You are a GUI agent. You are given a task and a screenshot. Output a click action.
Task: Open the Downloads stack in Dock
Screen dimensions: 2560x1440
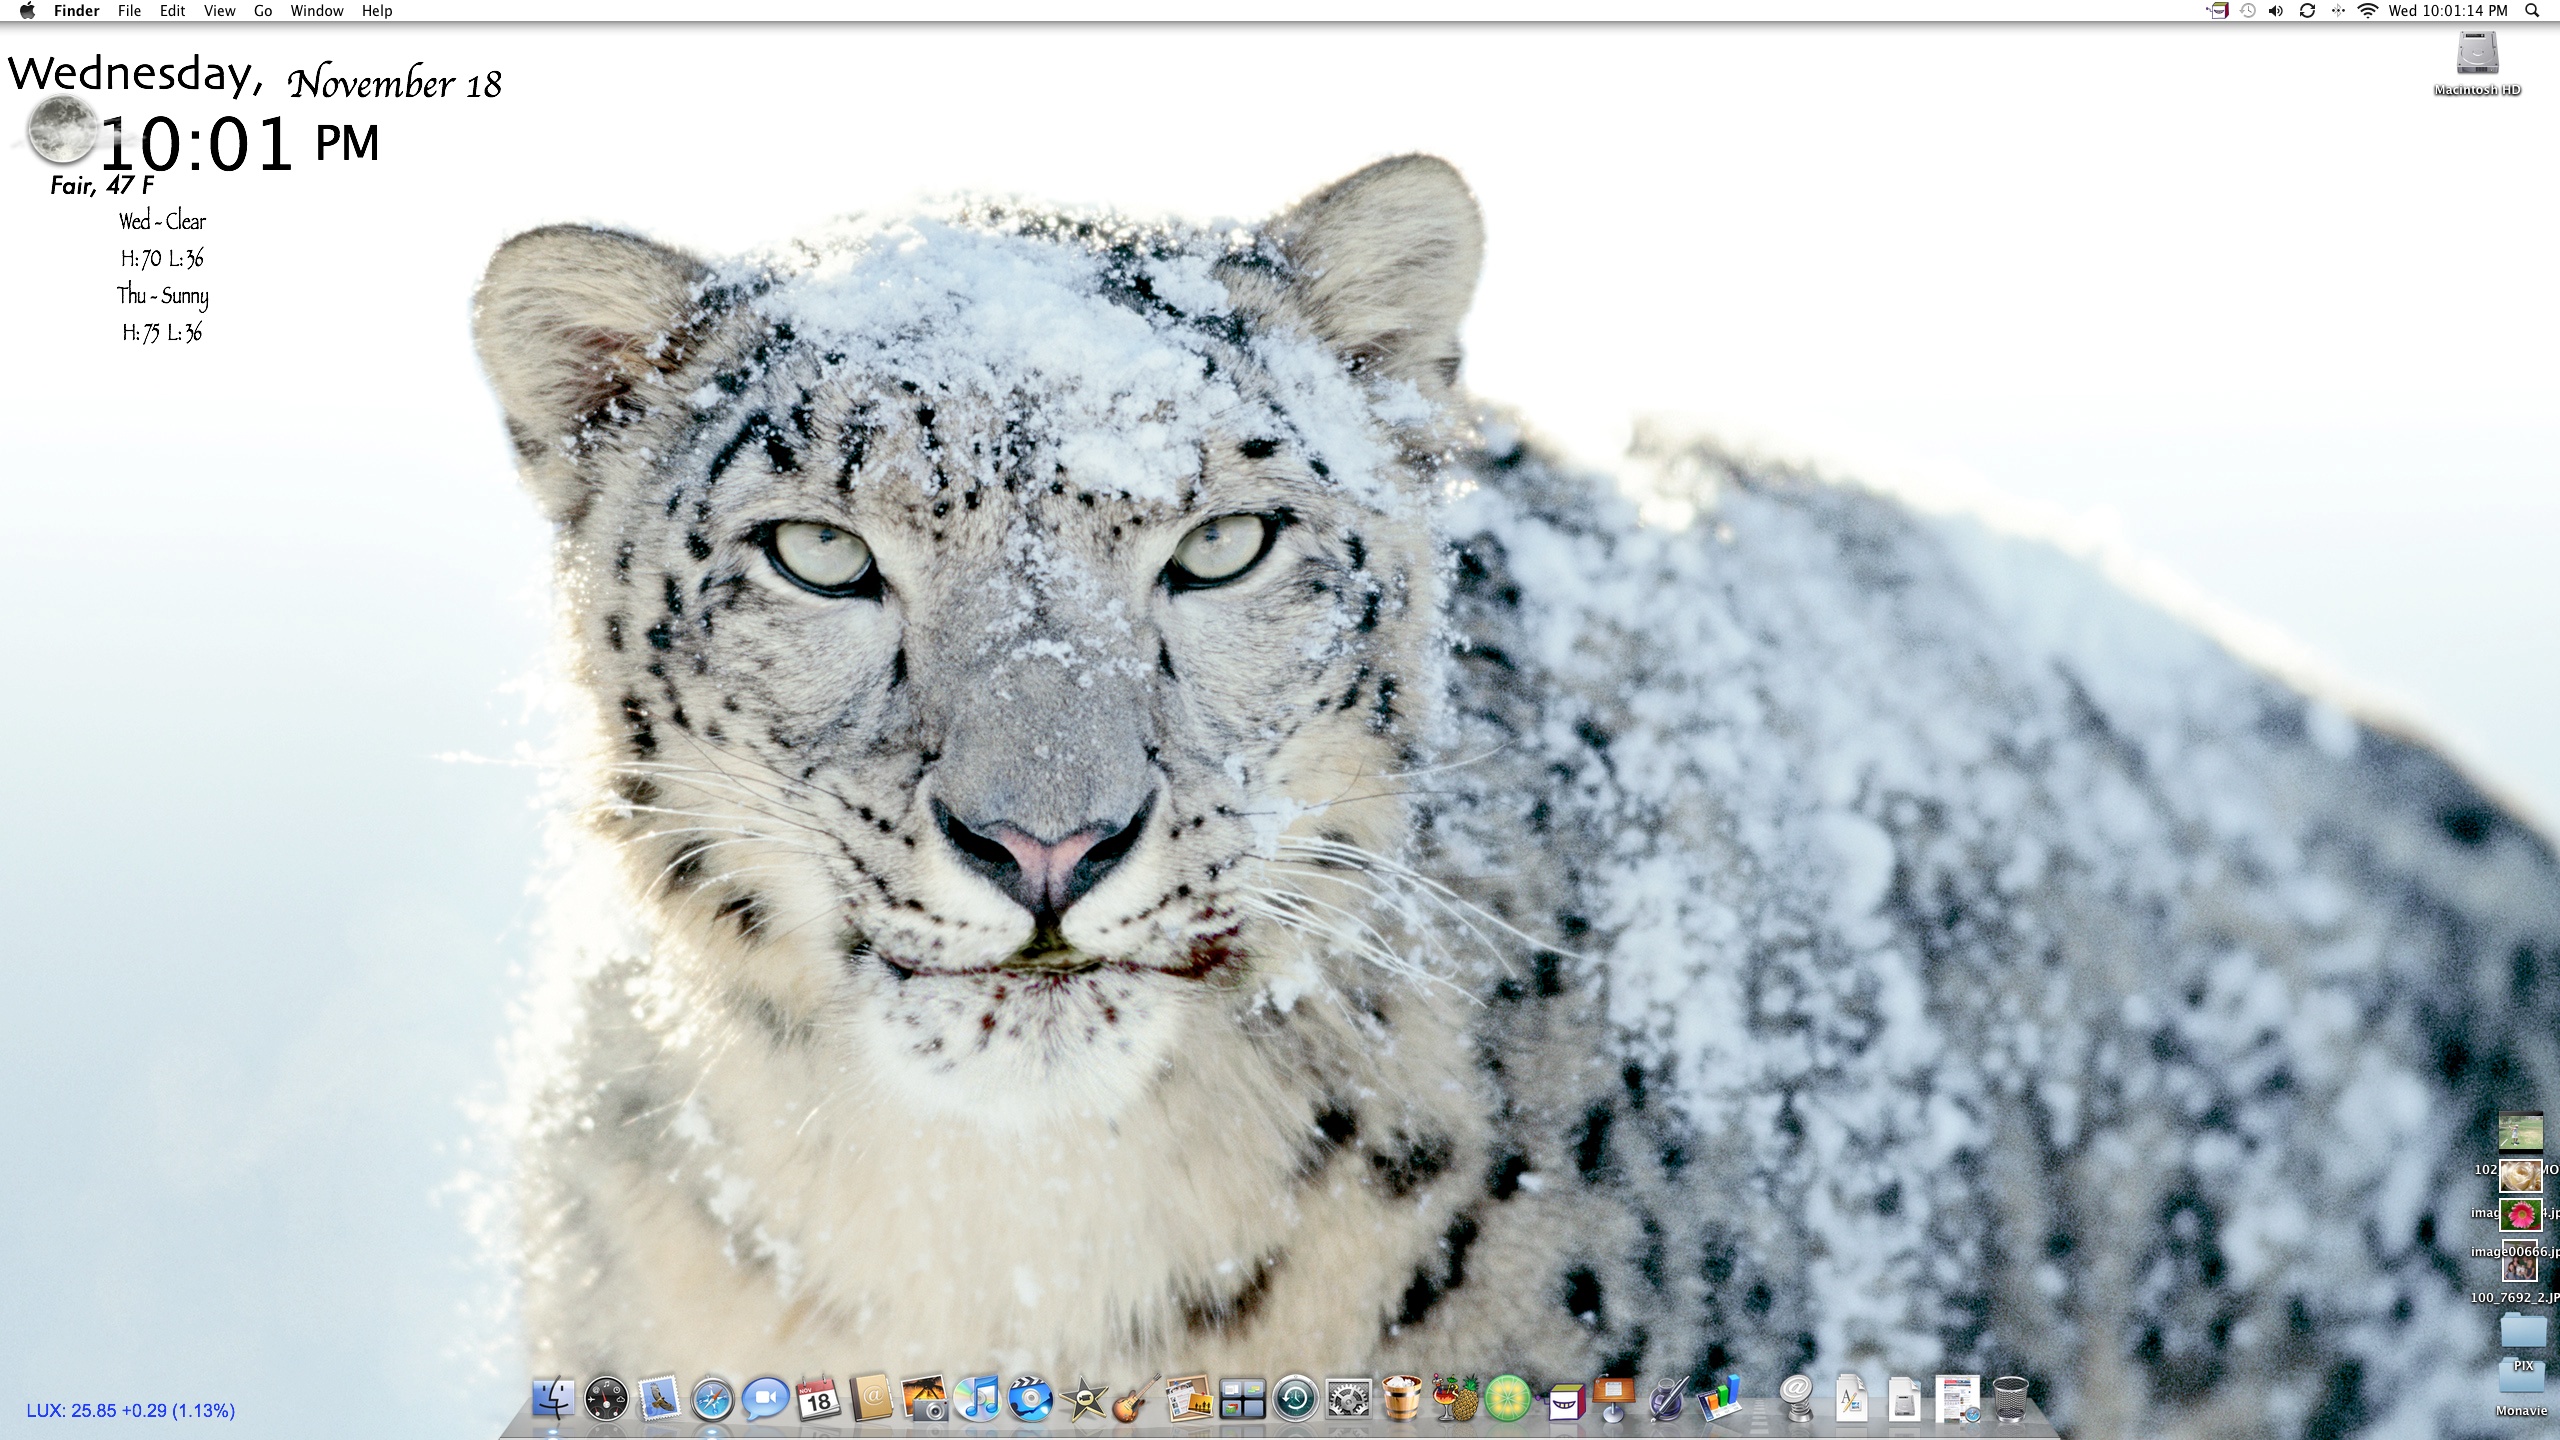coord(1957,1397)
